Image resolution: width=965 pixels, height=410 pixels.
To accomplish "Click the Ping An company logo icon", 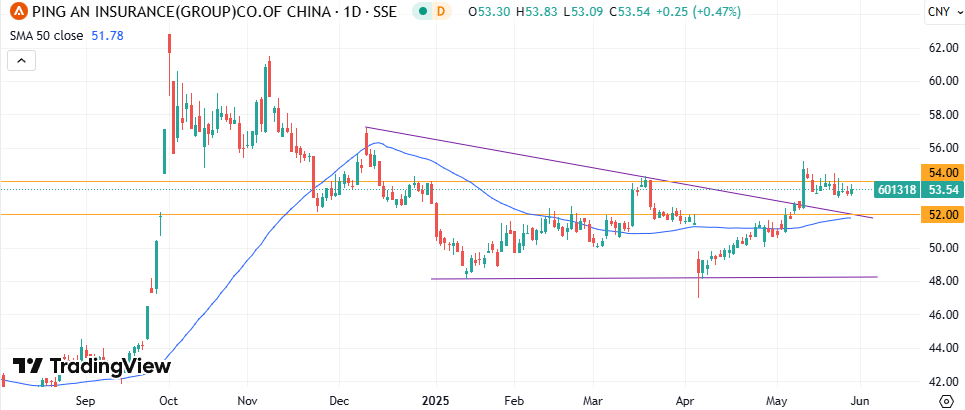I will point(20,11).
